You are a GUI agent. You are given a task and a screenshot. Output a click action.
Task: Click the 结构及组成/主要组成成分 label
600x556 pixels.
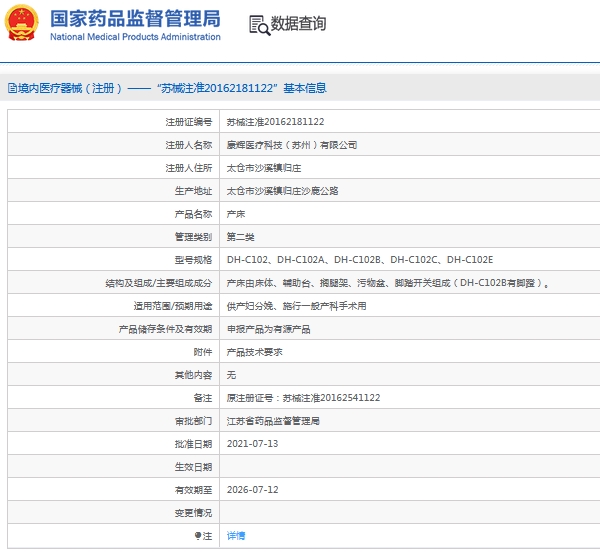pyautogui.click(x=158, y=283)
